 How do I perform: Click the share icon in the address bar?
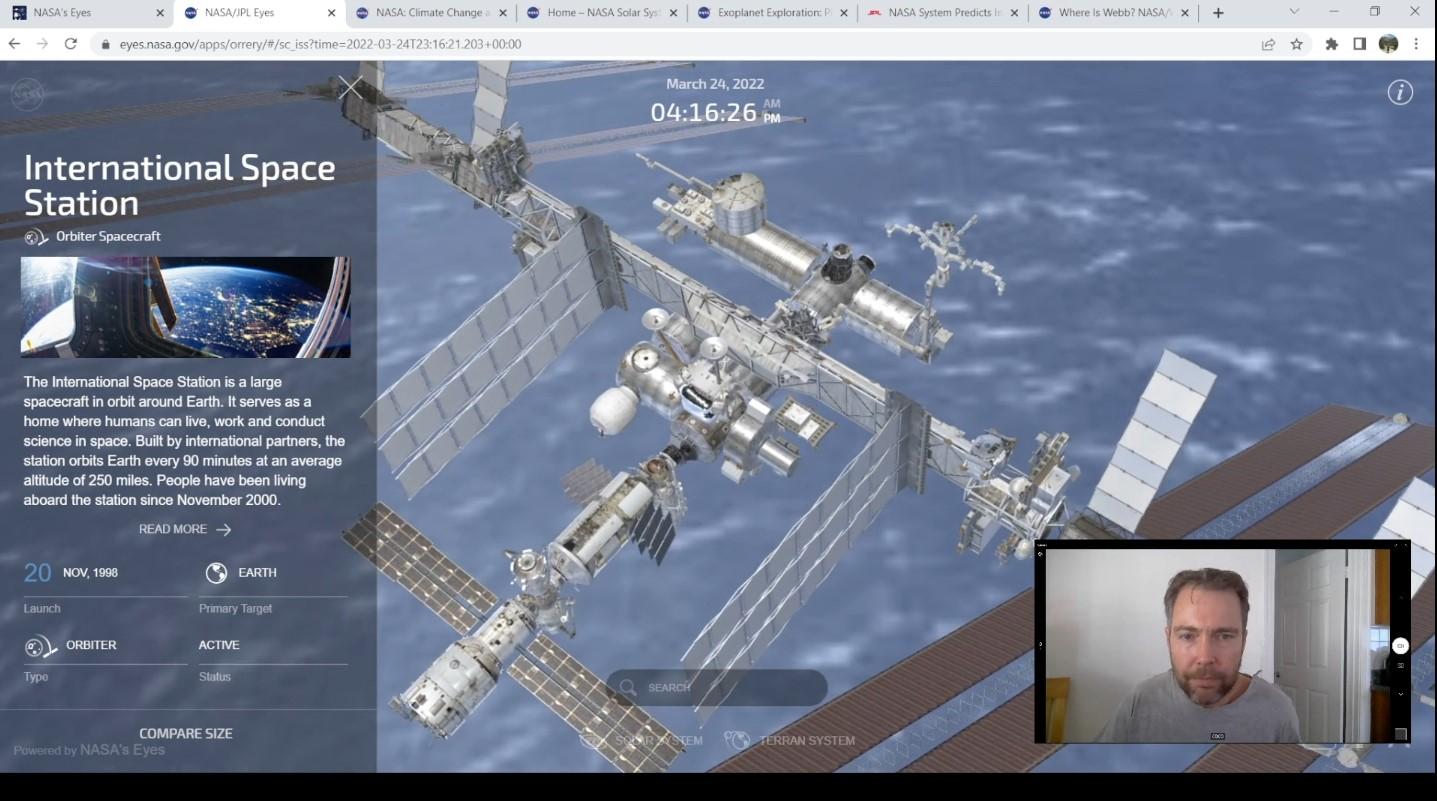(1268, 44)
